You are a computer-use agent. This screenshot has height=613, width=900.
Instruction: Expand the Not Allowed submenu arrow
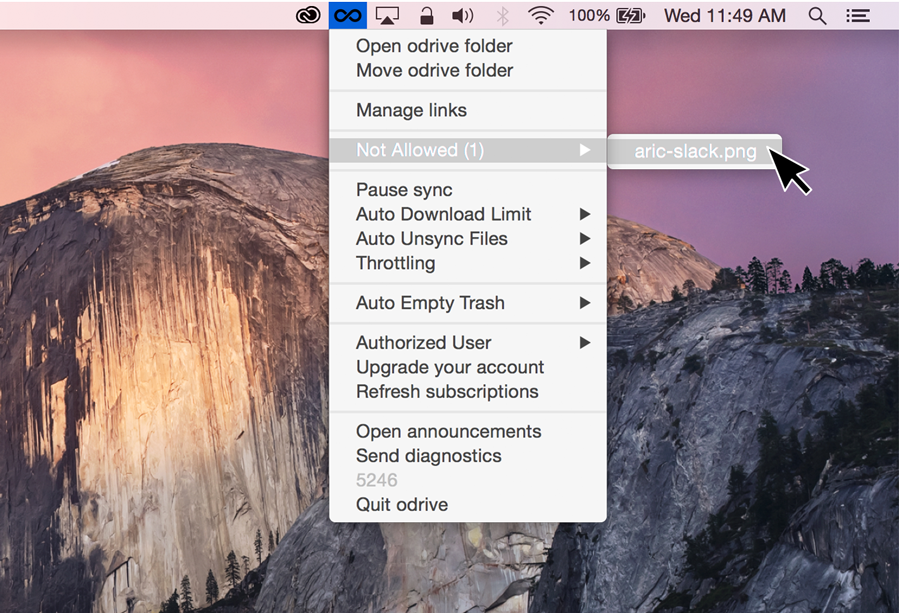(585, 150)
